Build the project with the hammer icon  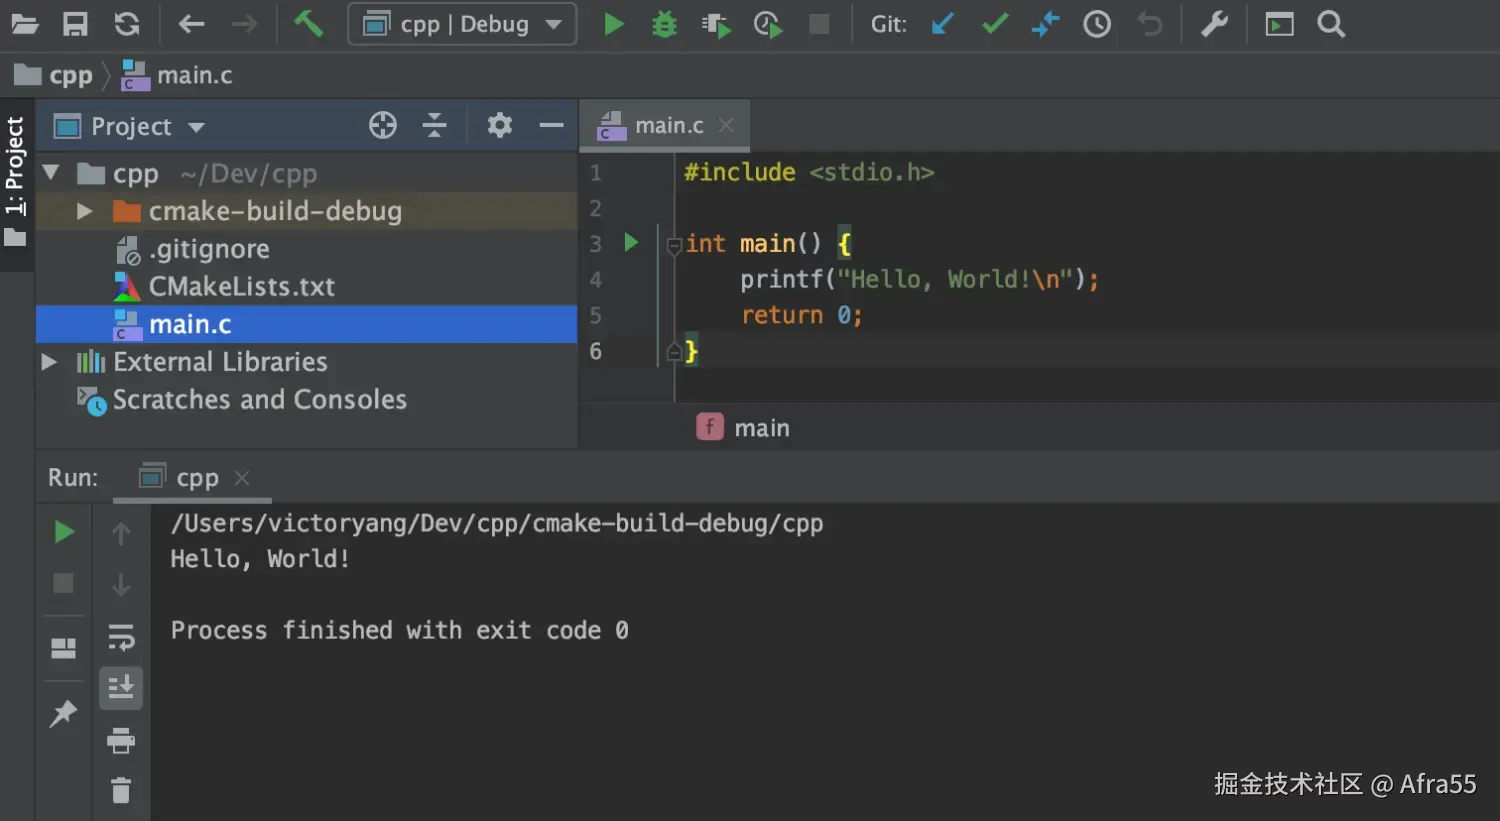tap(308, 23)
